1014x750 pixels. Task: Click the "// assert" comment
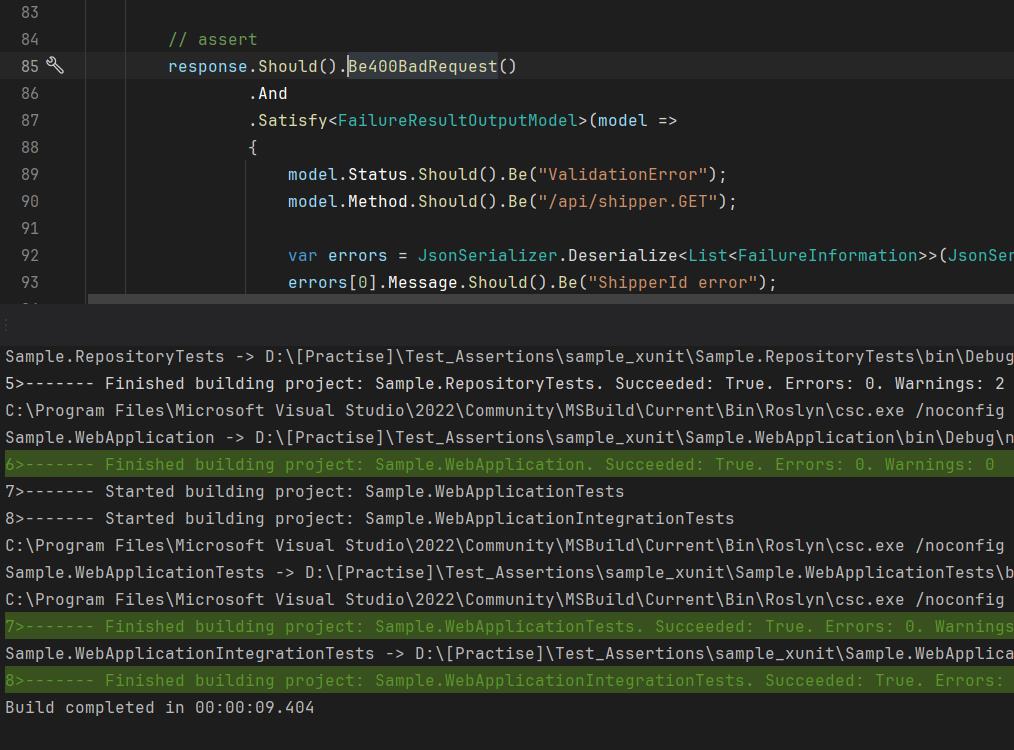[x=212, y=39]
